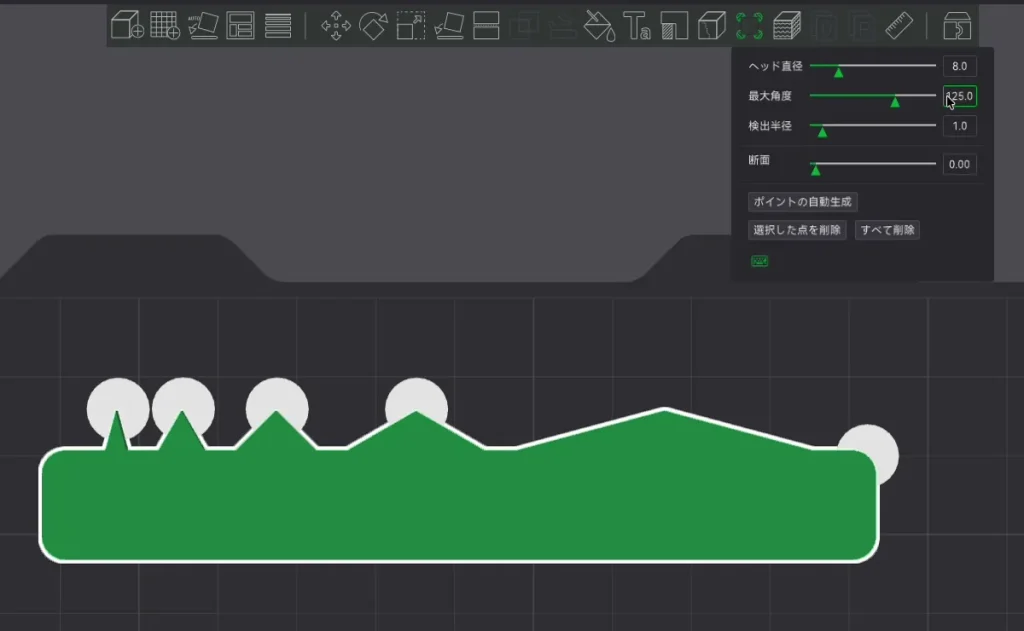Click the support painting icon beside the Text tool
Screen dimensions: 1024x631
coord(674,25)
